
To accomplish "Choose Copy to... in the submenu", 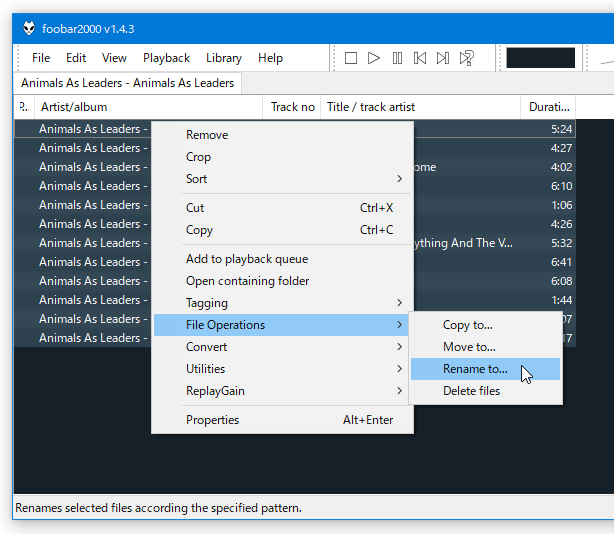I will [486, 325].
